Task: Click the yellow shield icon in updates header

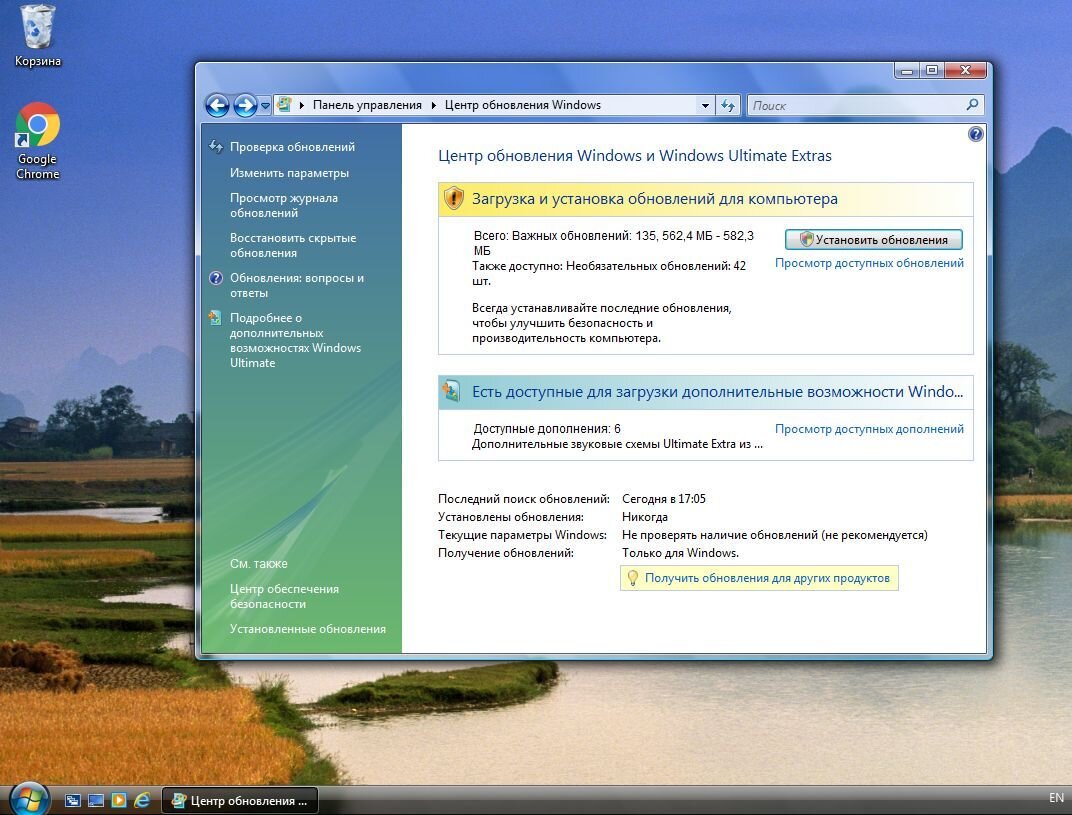Action: 453,199
